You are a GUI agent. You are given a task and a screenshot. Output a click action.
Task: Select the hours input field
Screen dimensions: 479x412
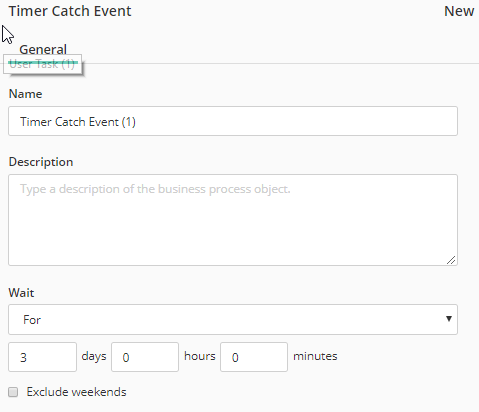point(145,357)
